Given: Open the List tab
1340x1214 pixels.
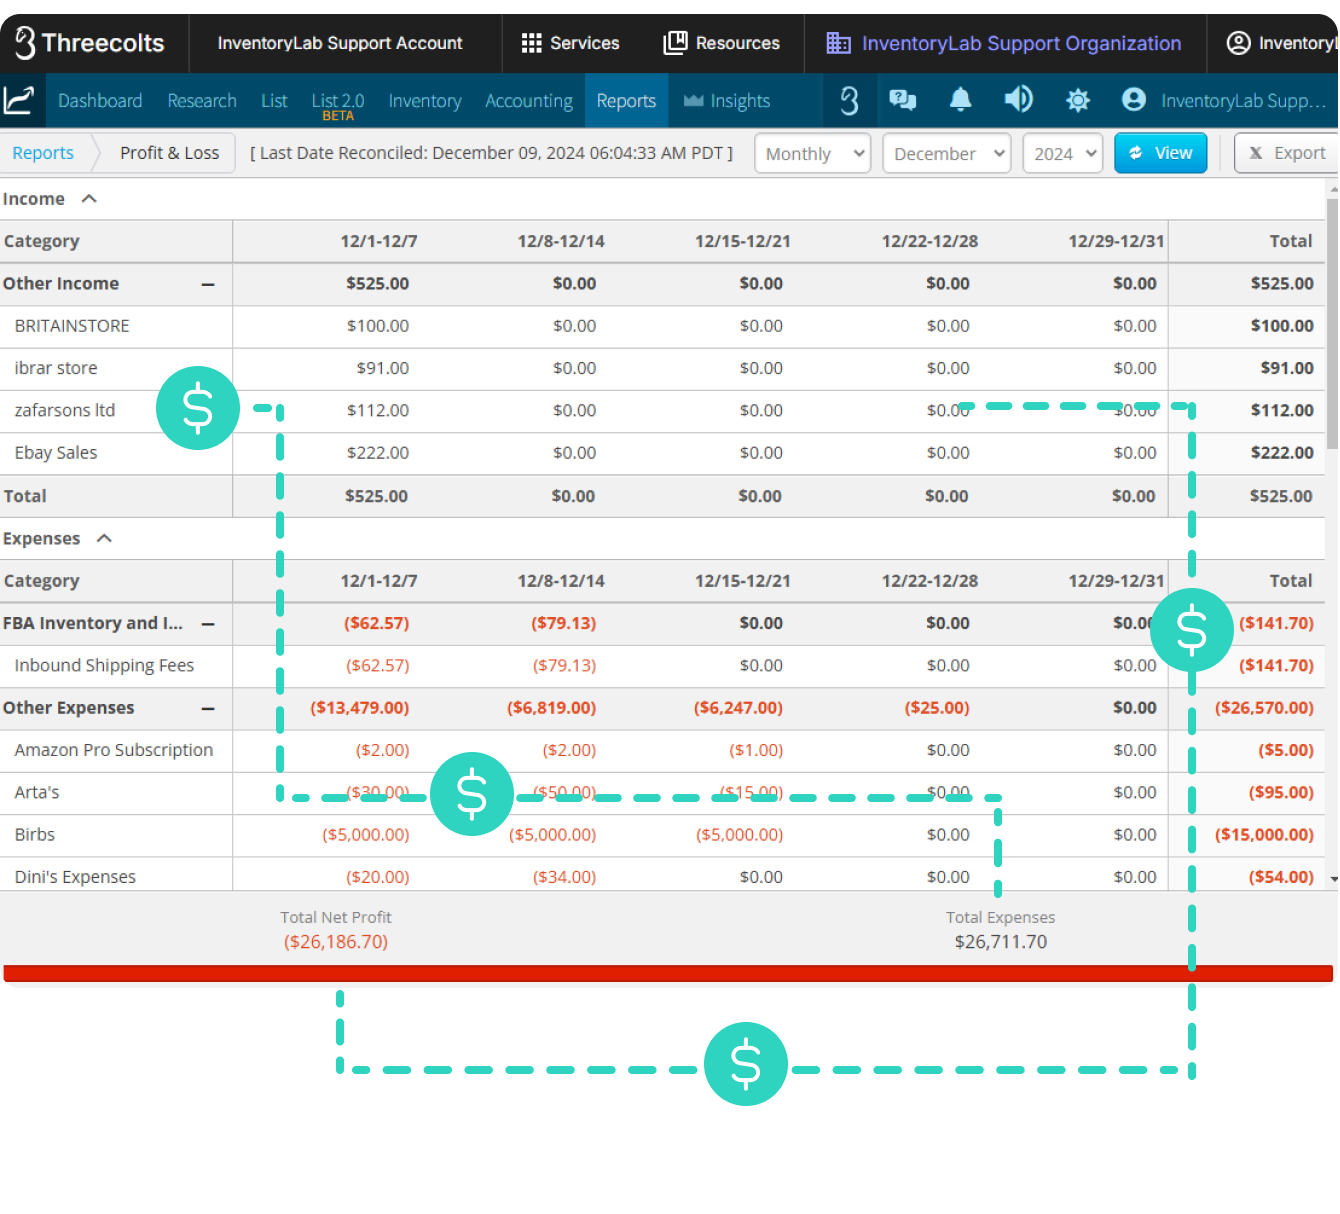Looking at the screenshot, I should point(274,100).
